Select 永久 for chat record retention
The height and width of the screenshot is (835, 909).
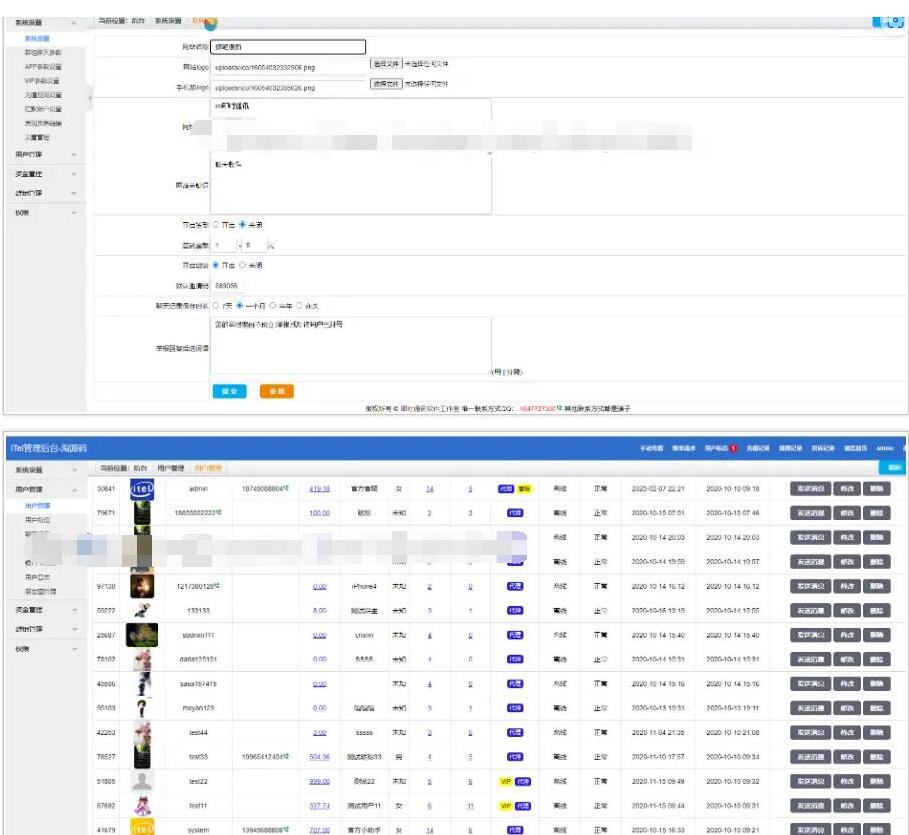coord(299,305)
